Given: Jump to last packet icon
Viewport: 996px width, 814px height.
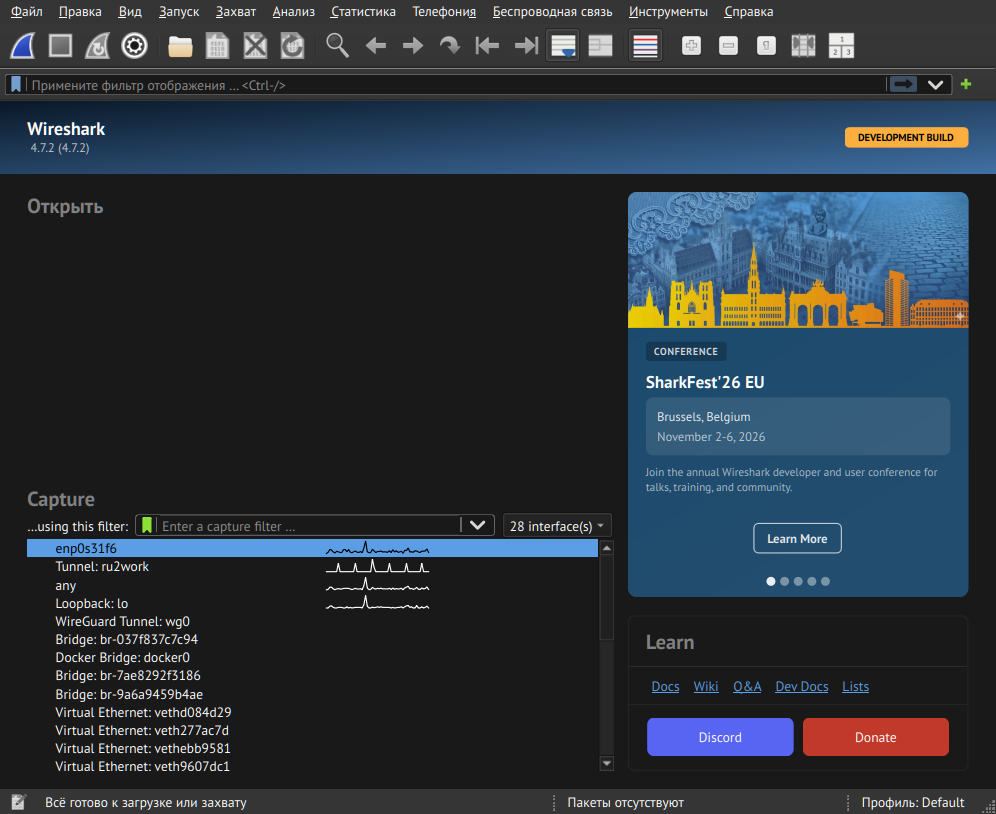Looking at the screenshot, I should pos(526,46).
